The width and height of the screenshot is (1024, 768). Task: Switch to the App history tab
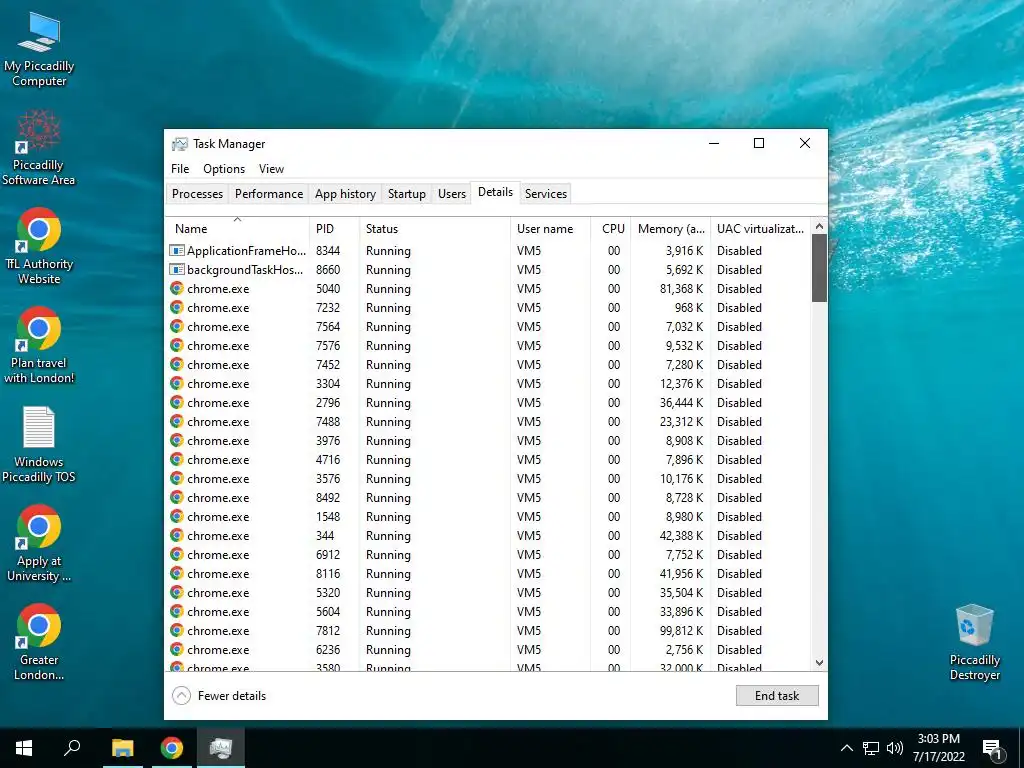point(345,194)
